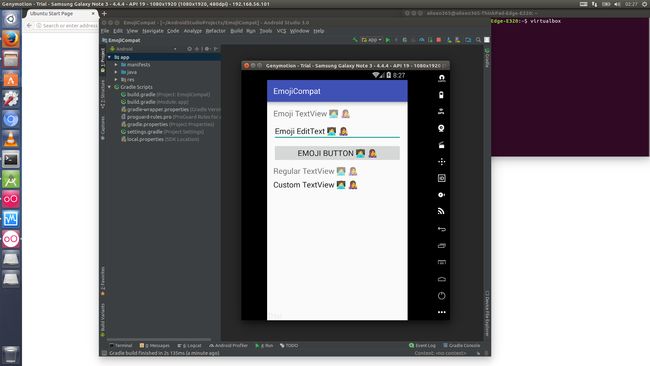The image size is (650, 366).
Task: Open a new Firefox tab with plus button
Action: tap(104, 14)
